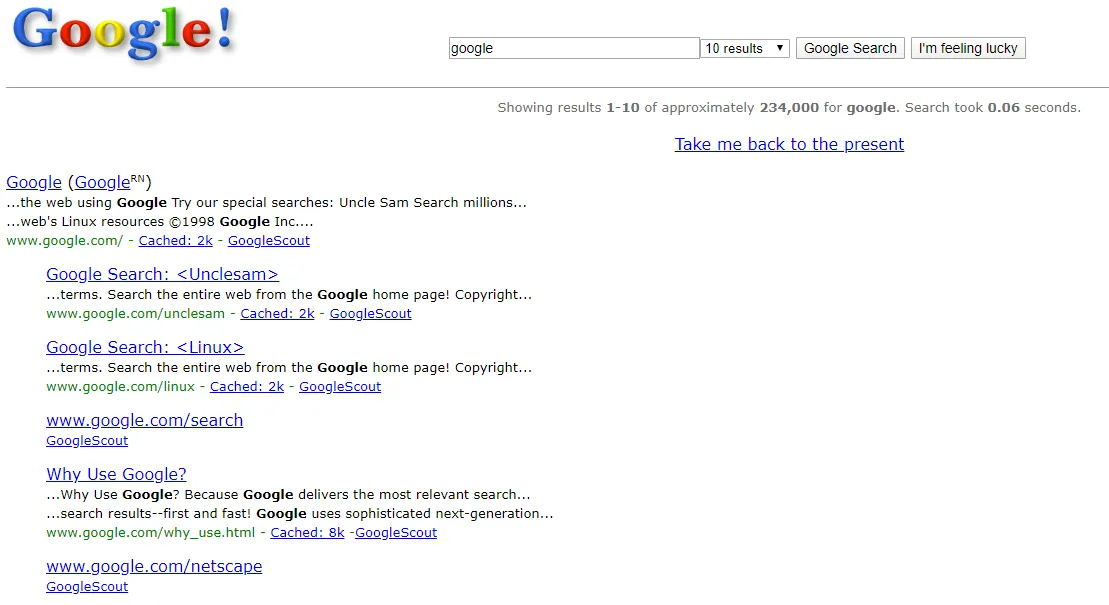Open the "10 results" dropdown
This screenshot has height=605, width=1109.
[x=745, y=48]
